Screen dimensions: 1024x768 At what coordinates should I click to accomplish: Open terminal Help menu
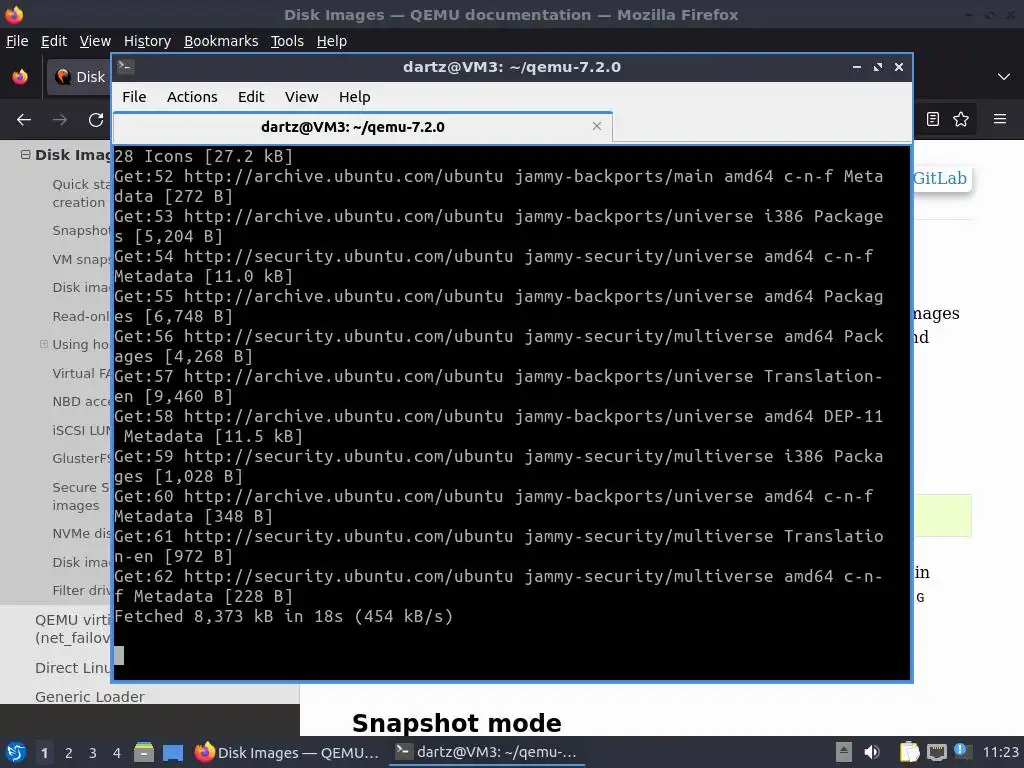(x=355, y=97)
